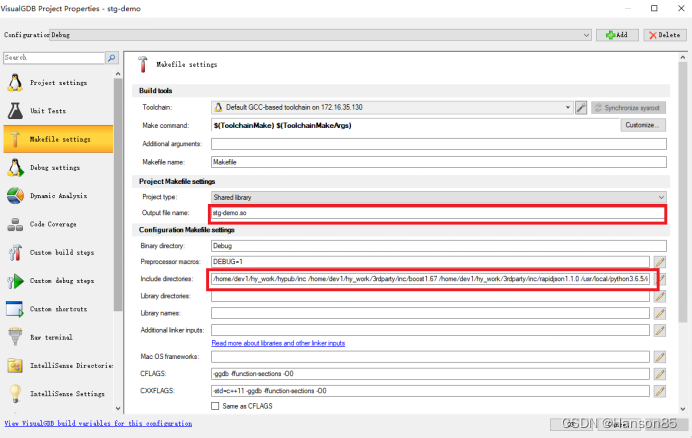
Task: Click the Delete configuration button
Action: (x=665, y=35)
